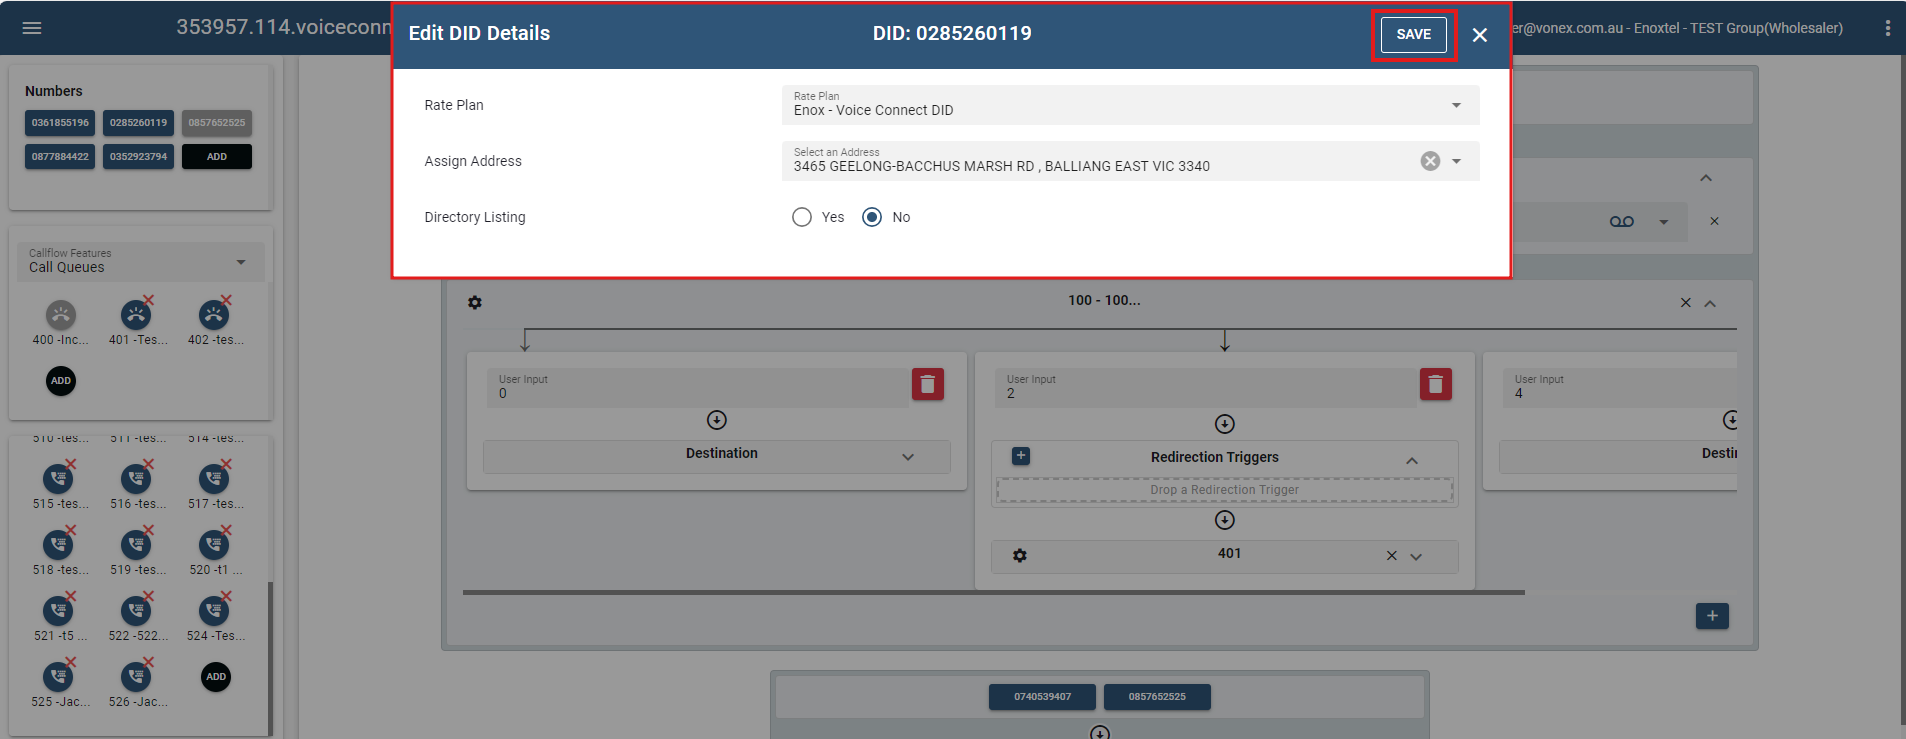Select Yes for Directory Listing
1906x739 pixels.
(x=802, y=217)
